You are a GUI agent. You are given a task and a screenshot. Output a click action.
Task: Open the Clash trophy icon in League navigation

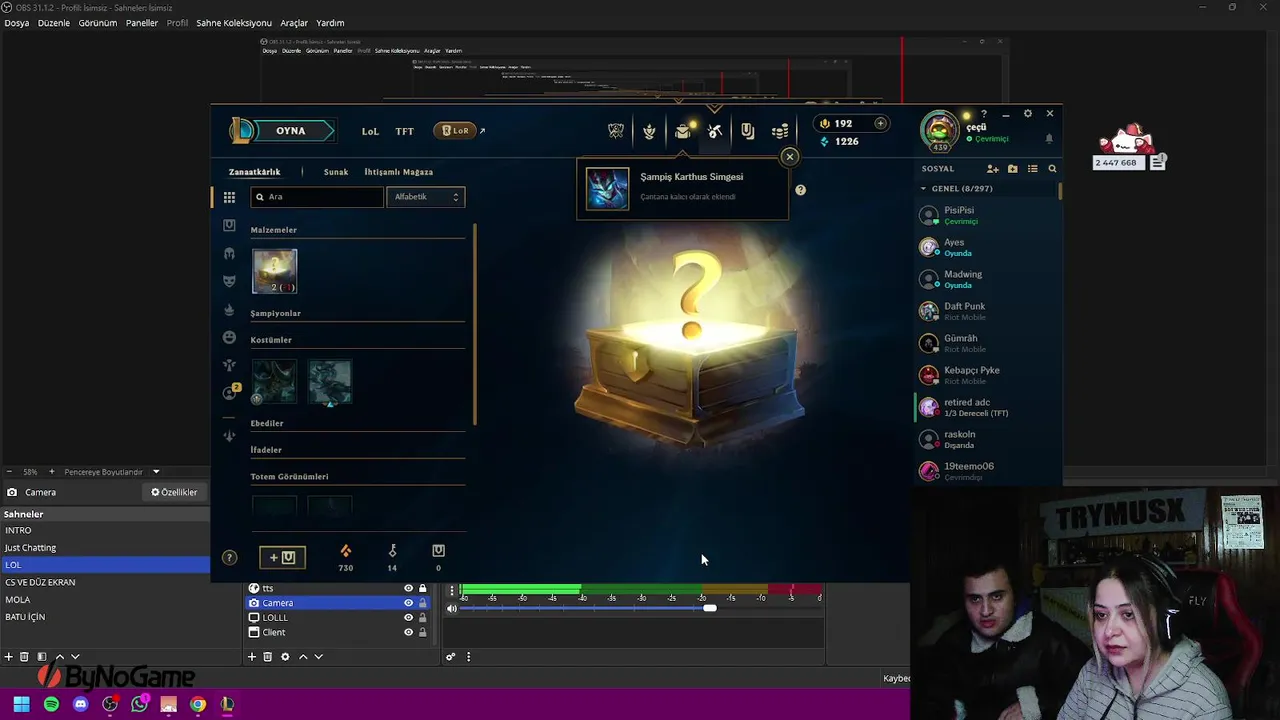[x=616, y=131]
